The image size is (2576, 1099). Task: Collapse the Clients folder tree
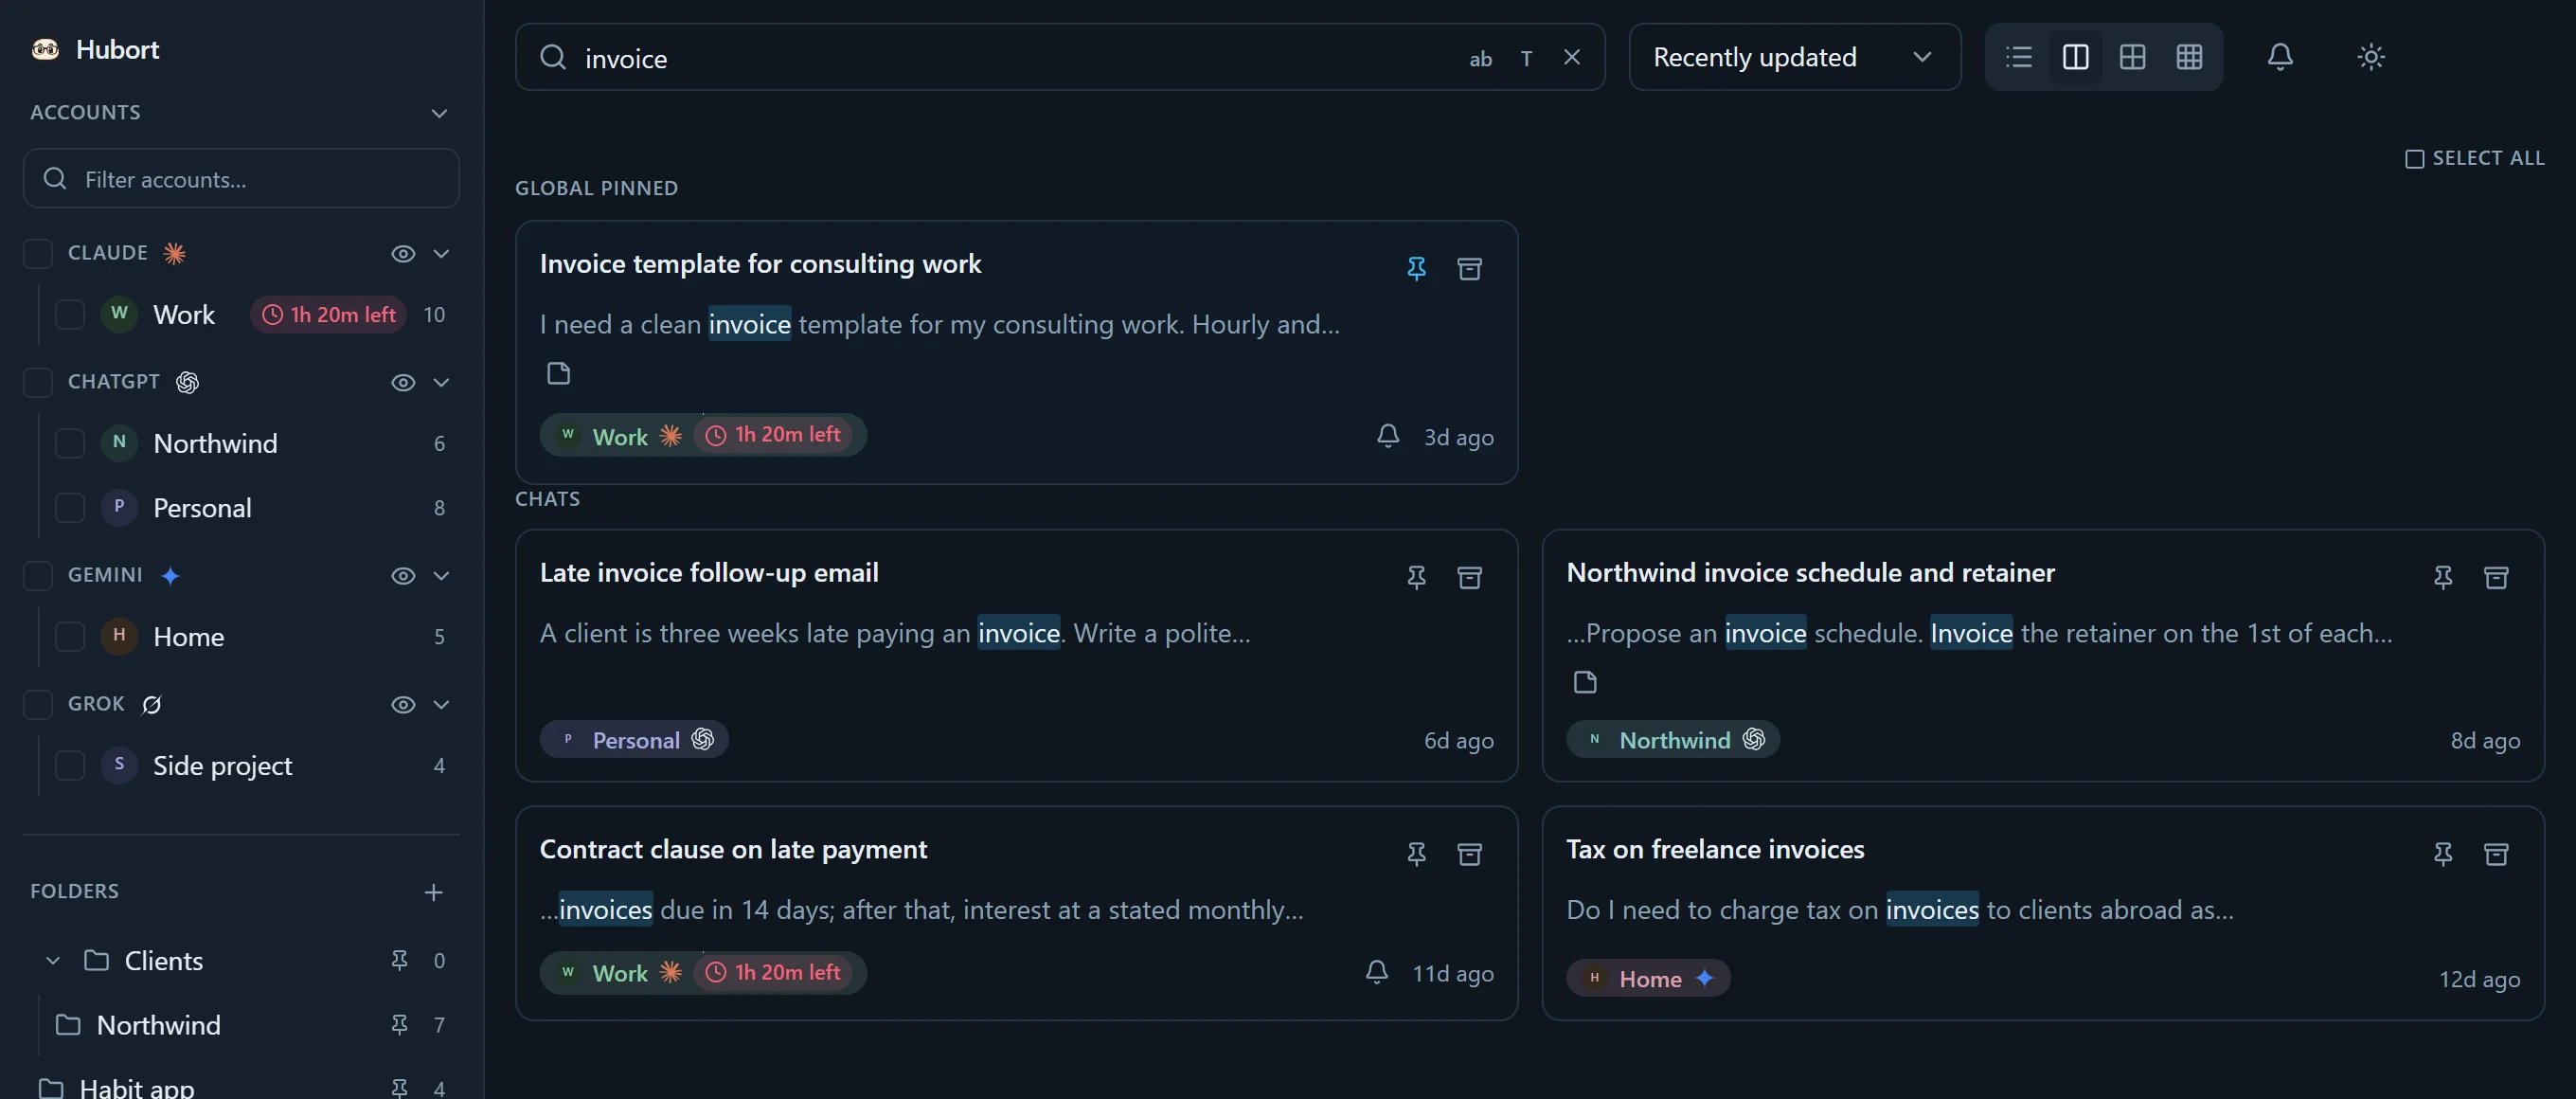(53, 960)
